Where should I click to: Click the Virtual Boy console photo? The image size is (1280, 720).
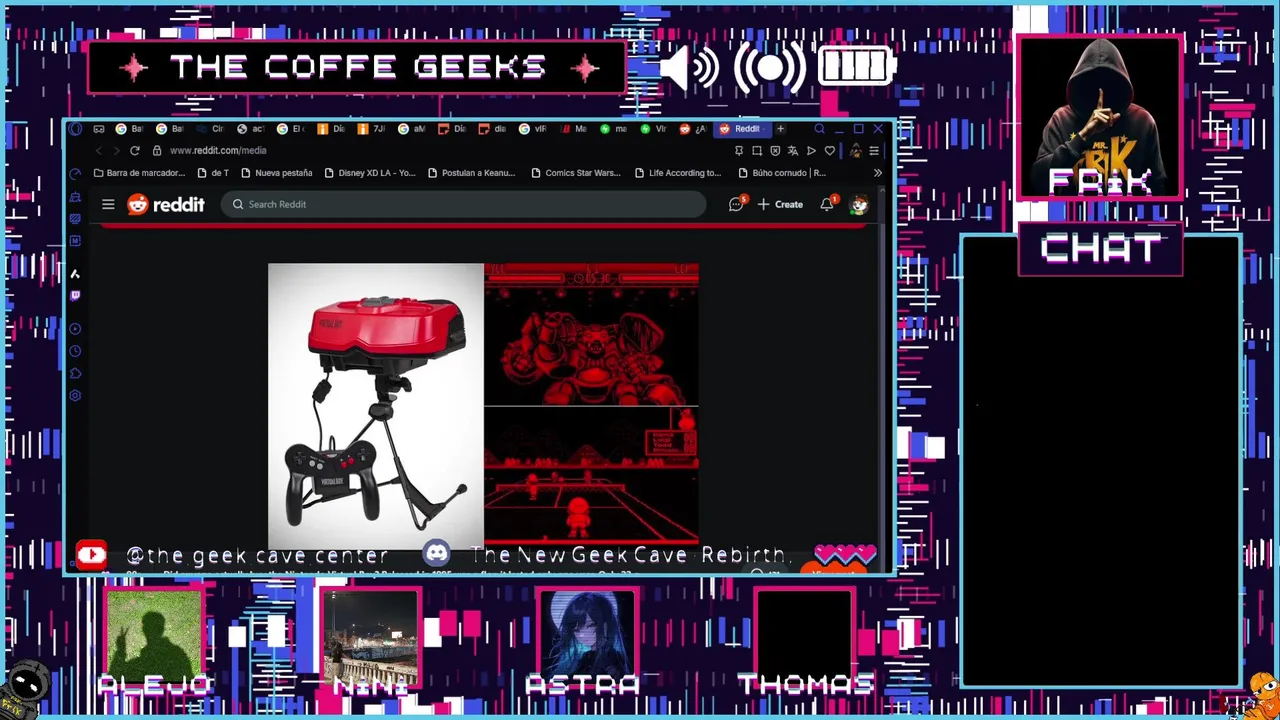tap(376, 405)
